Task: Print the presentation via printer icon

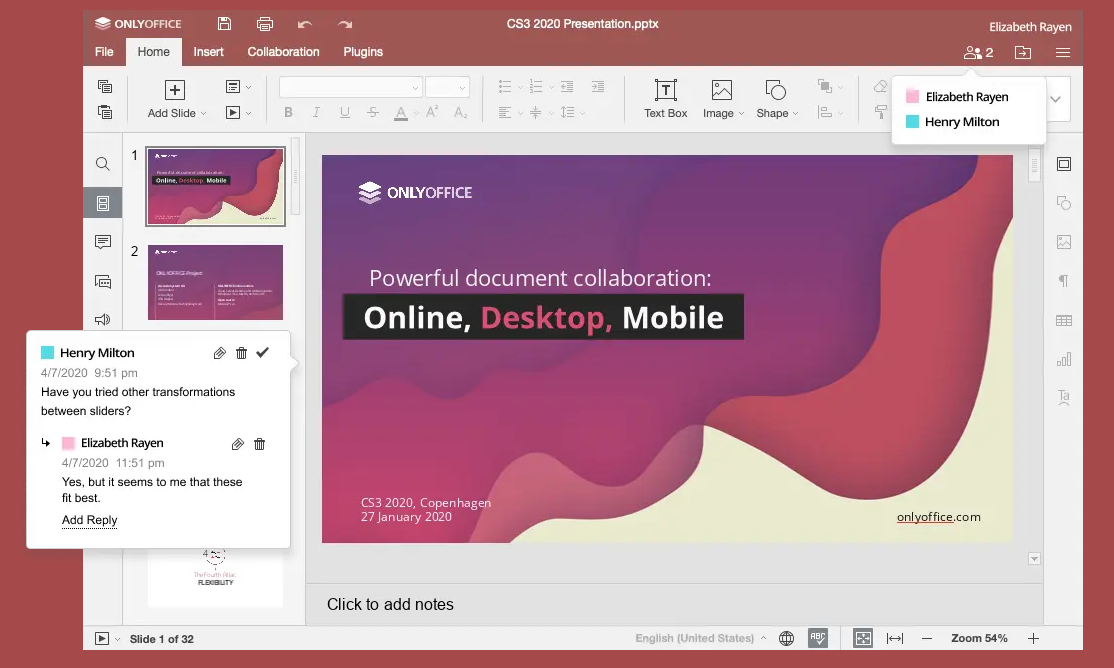Action: point(264,23)
